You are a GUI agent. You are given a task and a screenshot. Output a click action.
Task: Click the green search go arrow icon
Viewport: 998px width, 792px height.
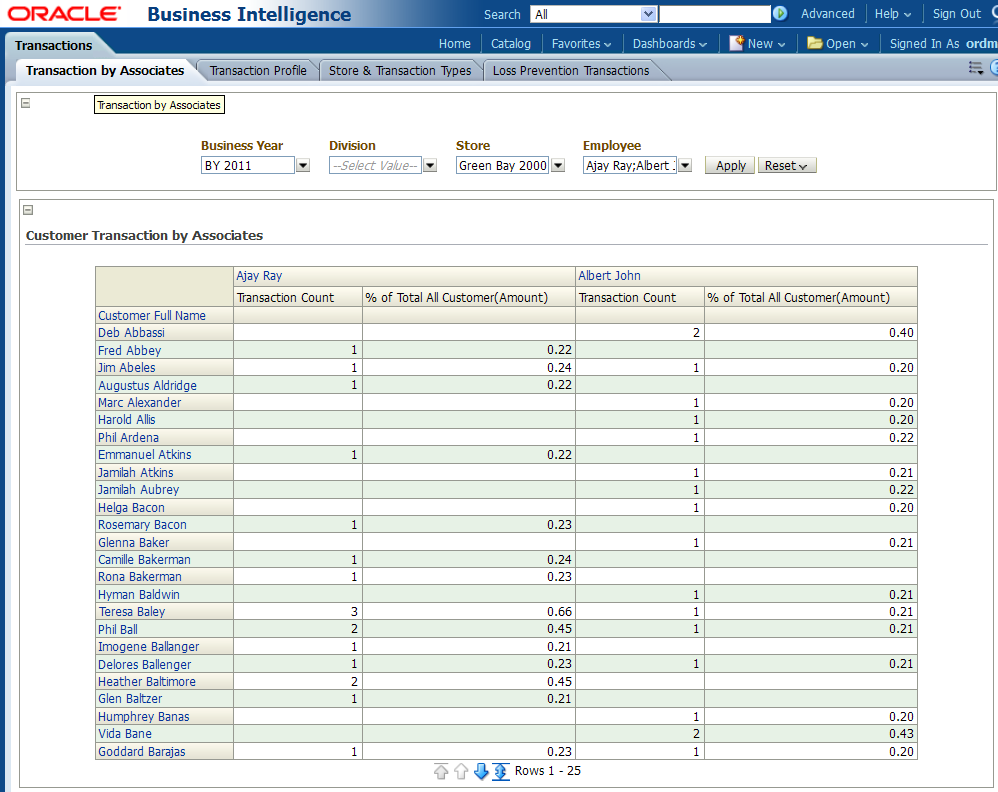coord(780,14)
